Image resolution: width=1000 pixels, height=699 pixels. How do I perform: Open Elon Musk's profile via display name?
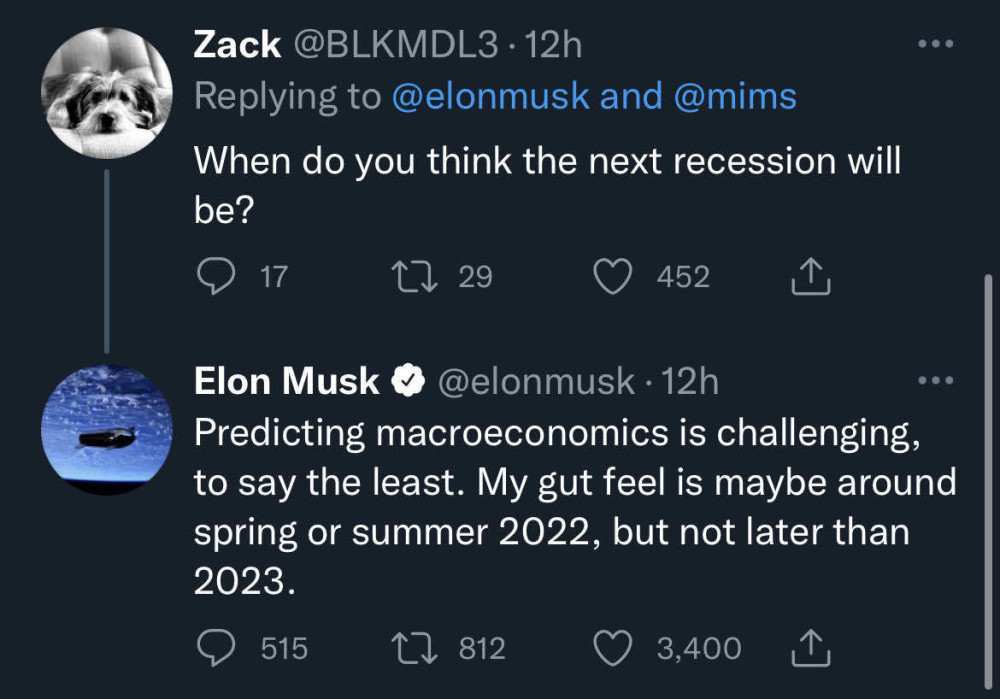(286, 381)
